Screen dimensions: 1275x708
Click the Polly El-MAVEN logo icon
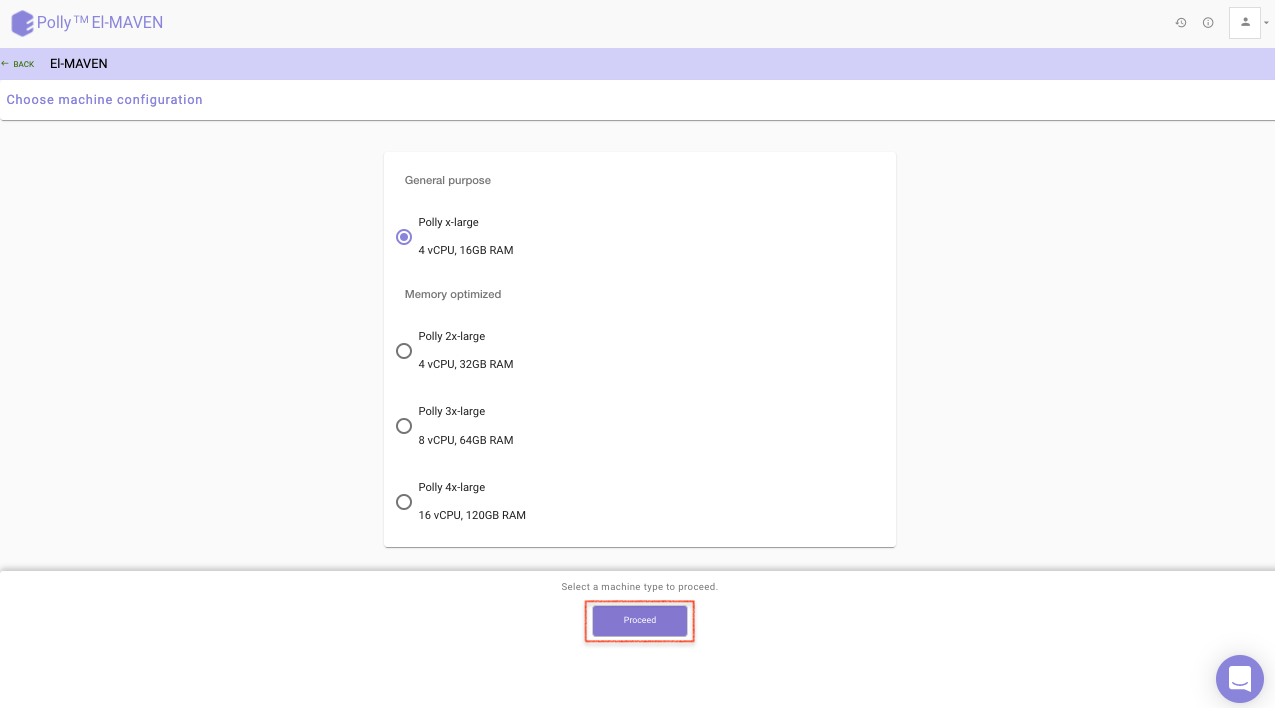click(x=22, y=23)
